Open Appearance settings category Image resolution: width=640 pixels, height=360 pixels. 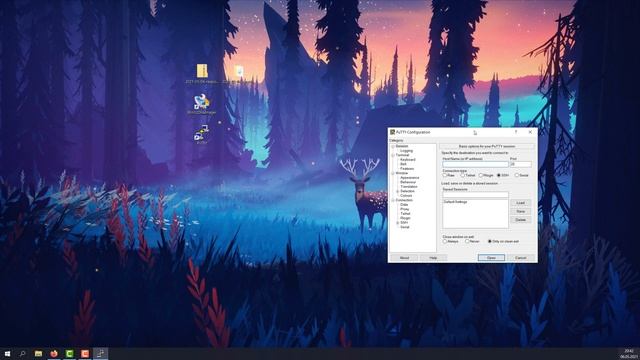(x=409, y=178)
